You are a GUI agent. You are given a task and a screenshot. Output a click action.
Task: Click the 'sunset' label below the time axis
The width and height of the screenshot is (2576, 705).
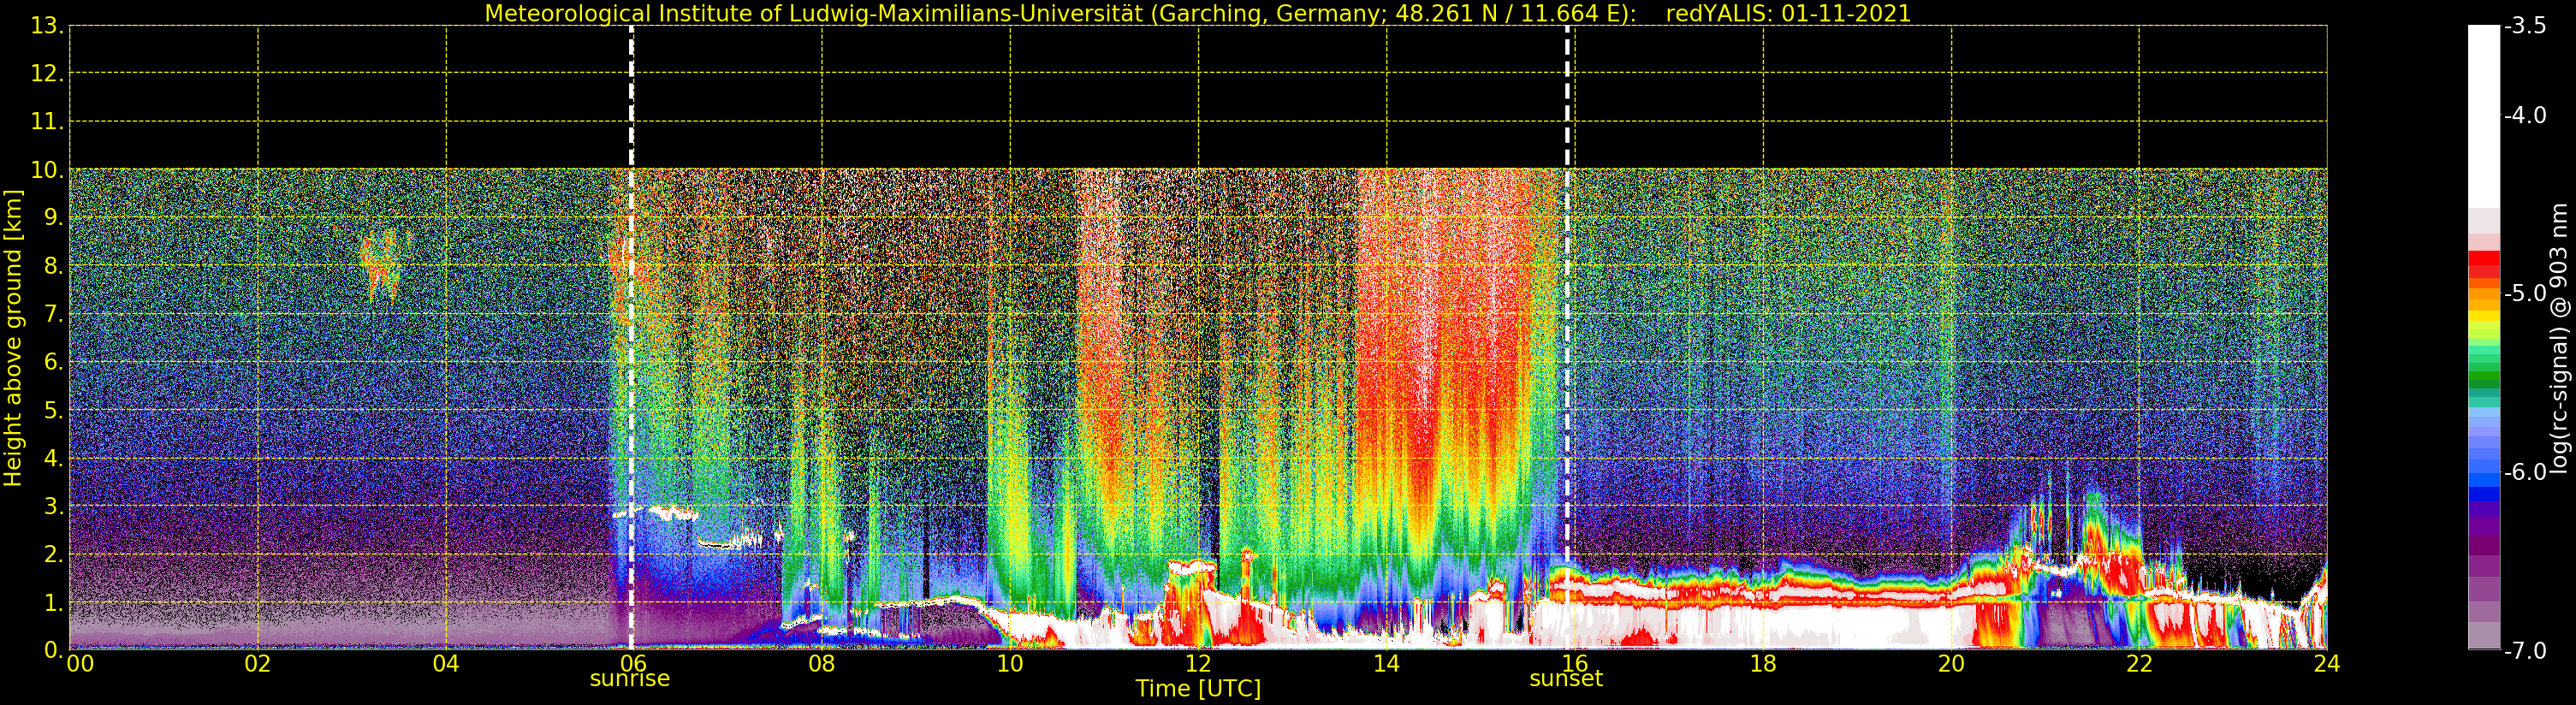pos(1566,679)
